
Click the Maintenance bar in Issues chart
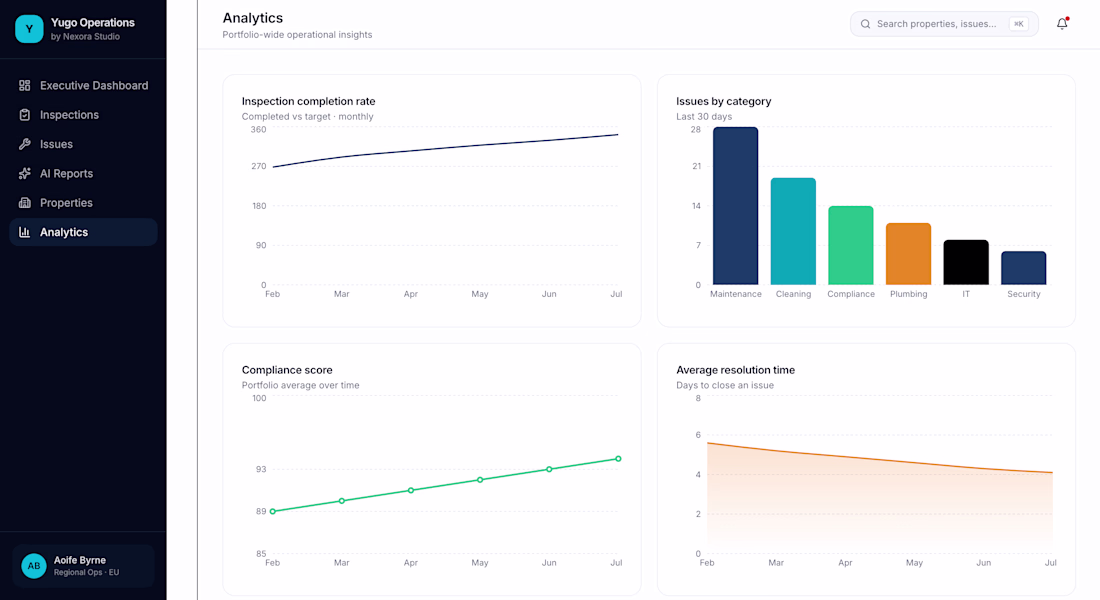735,206
